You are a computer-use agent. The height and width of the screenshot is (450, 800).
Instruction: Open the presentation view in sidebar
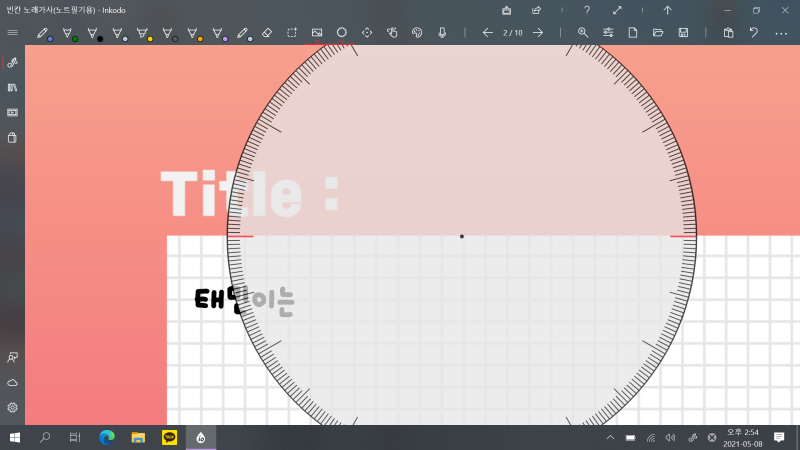(12, 113)
